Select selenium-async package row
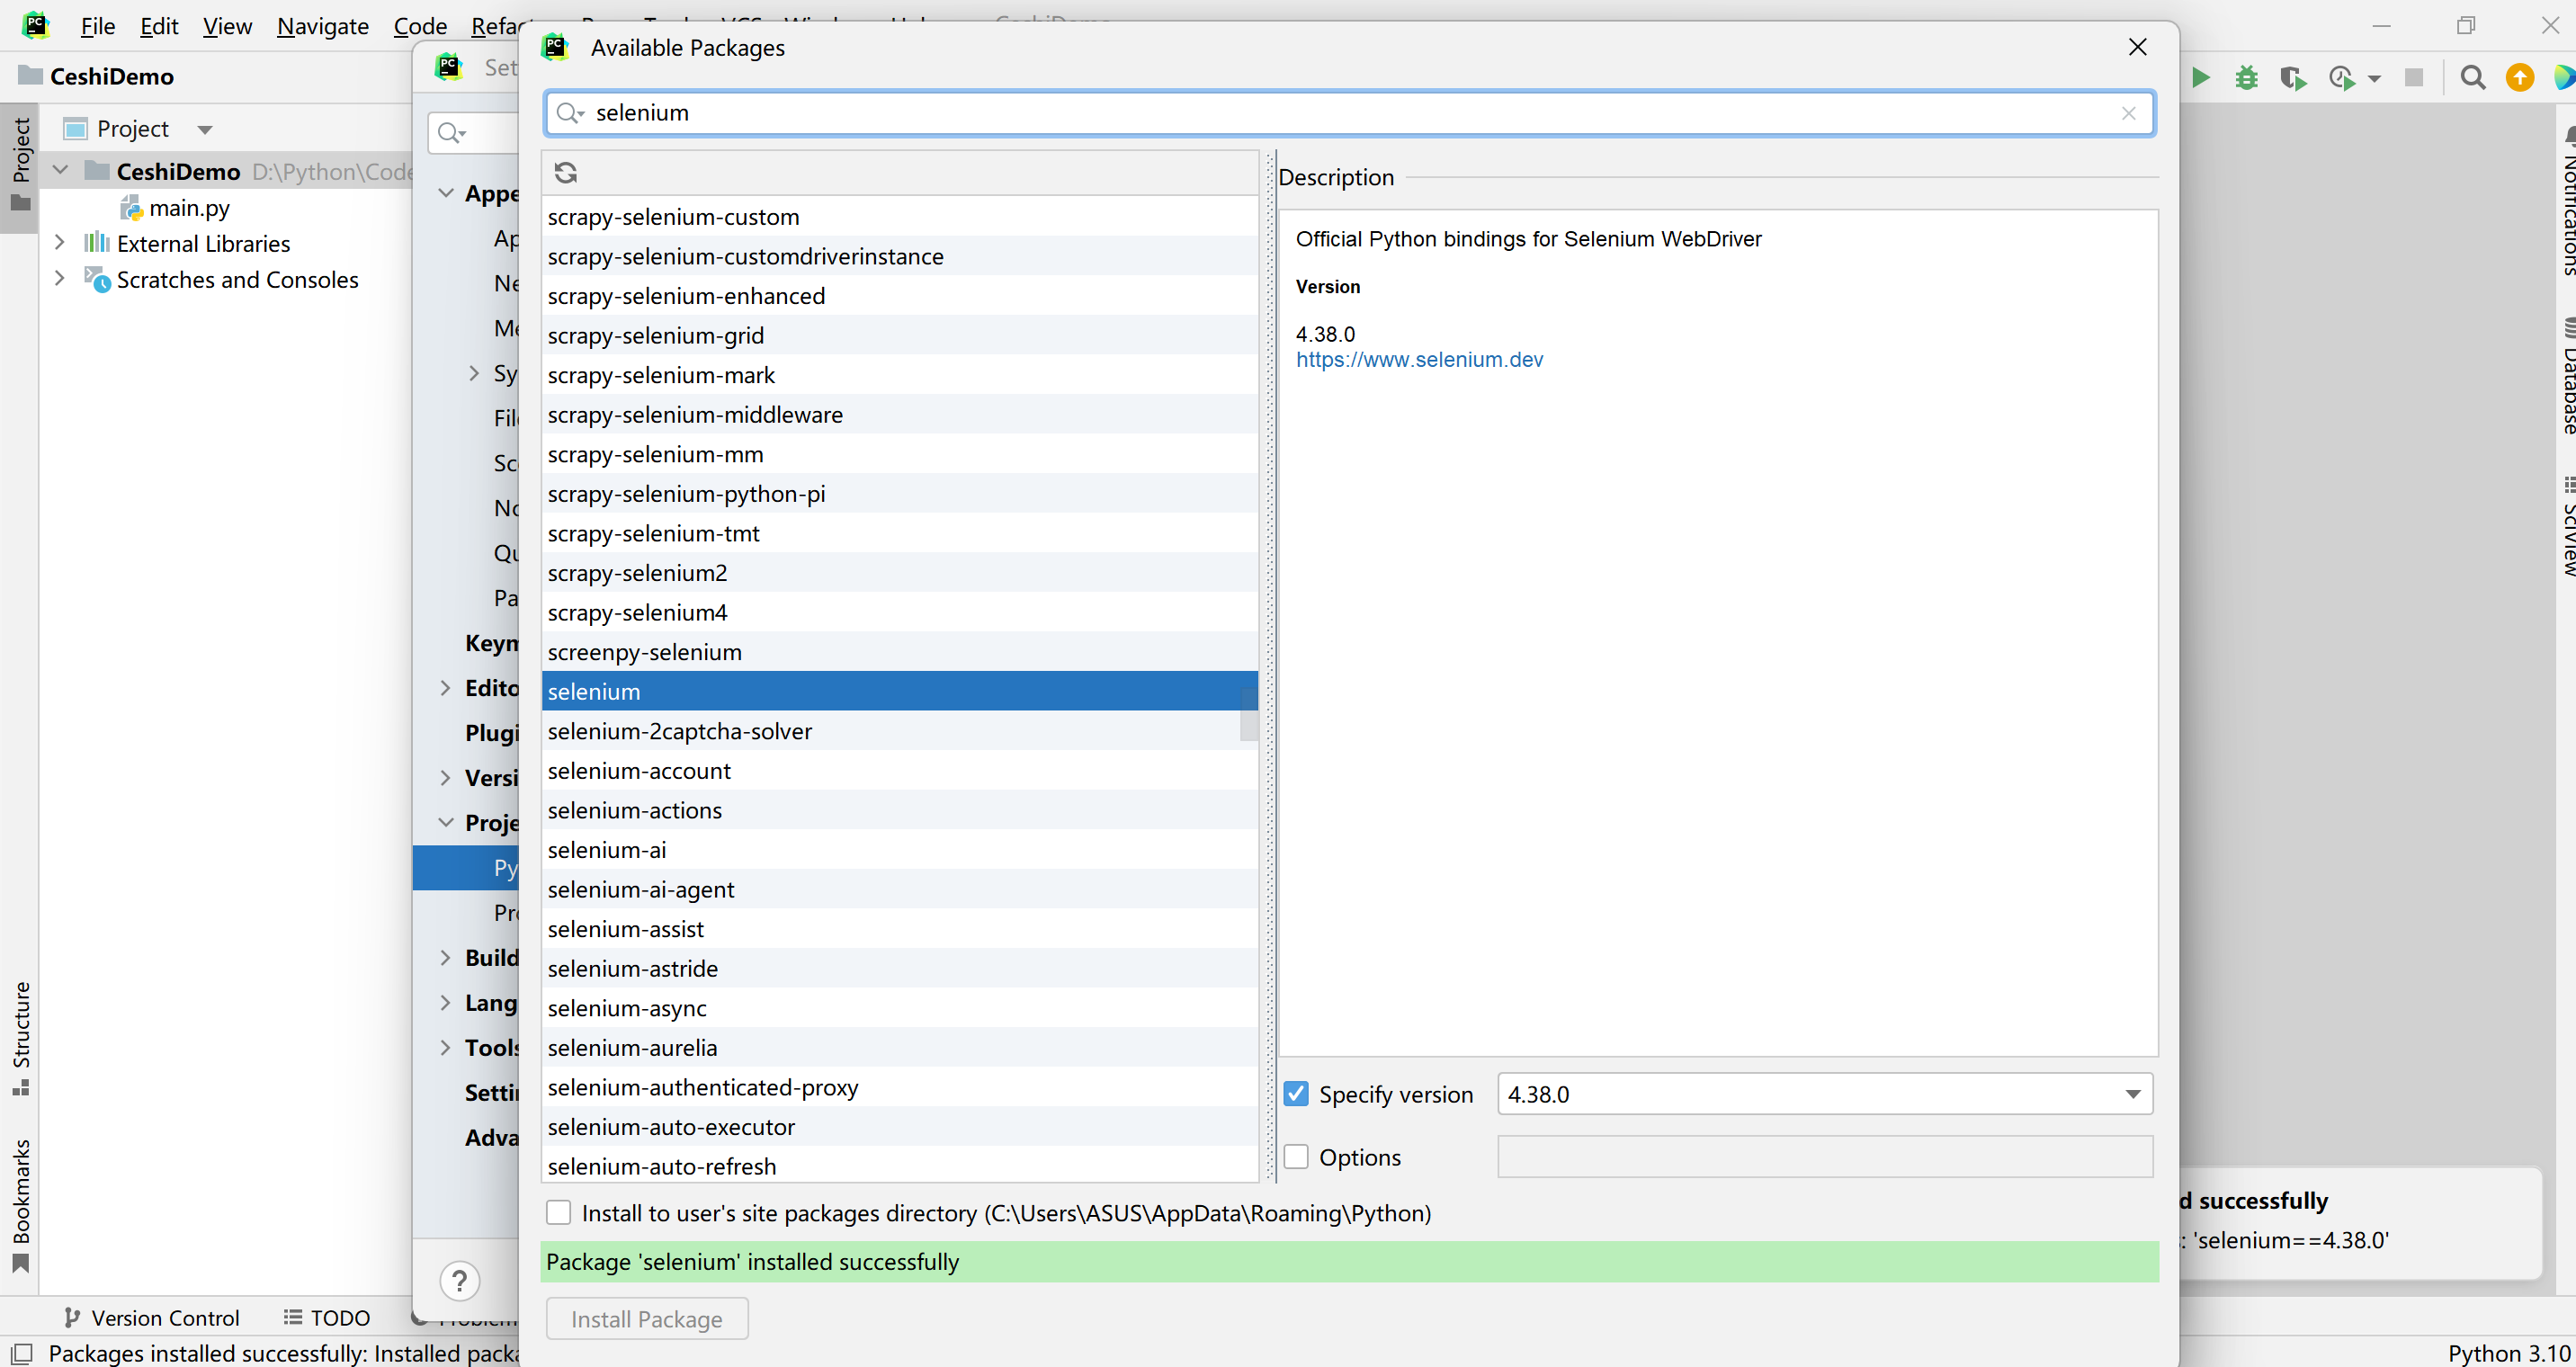 coord(899,1008)
